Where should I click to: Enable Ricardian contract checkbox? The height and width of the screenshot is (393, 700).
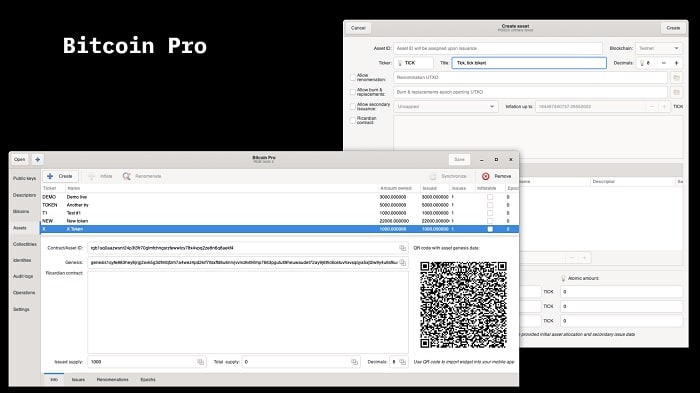[353, 121]
